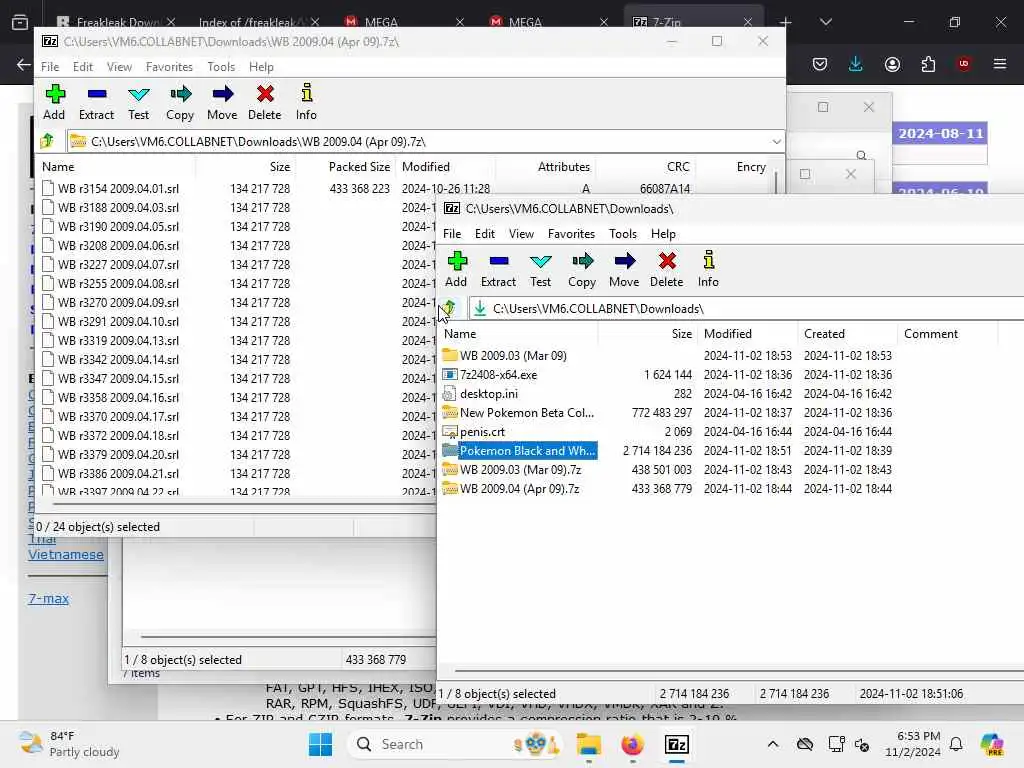1024x768 pixels.
Task: Expand the archive window address path dropdown
Action: (x=776, y=142)
